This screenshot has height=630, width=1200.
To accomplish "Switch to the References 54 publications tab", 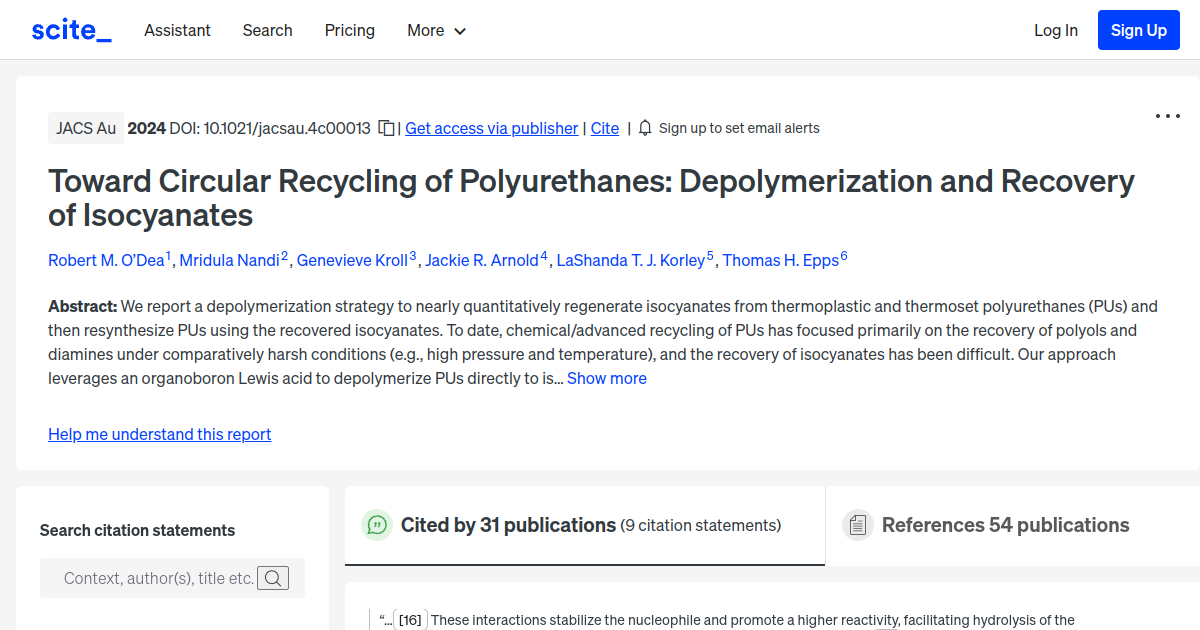I will (1005, 524).
